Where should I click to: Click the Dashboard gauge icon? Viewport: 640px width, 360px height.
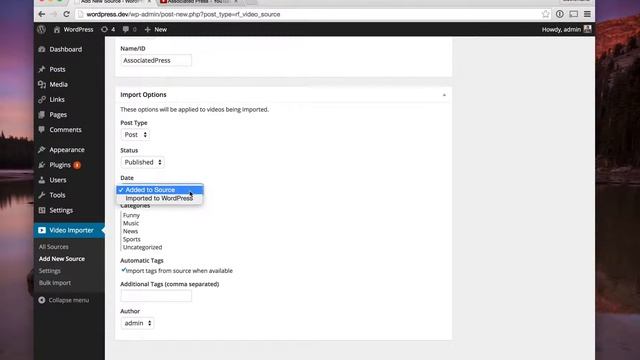coord(42,49)
